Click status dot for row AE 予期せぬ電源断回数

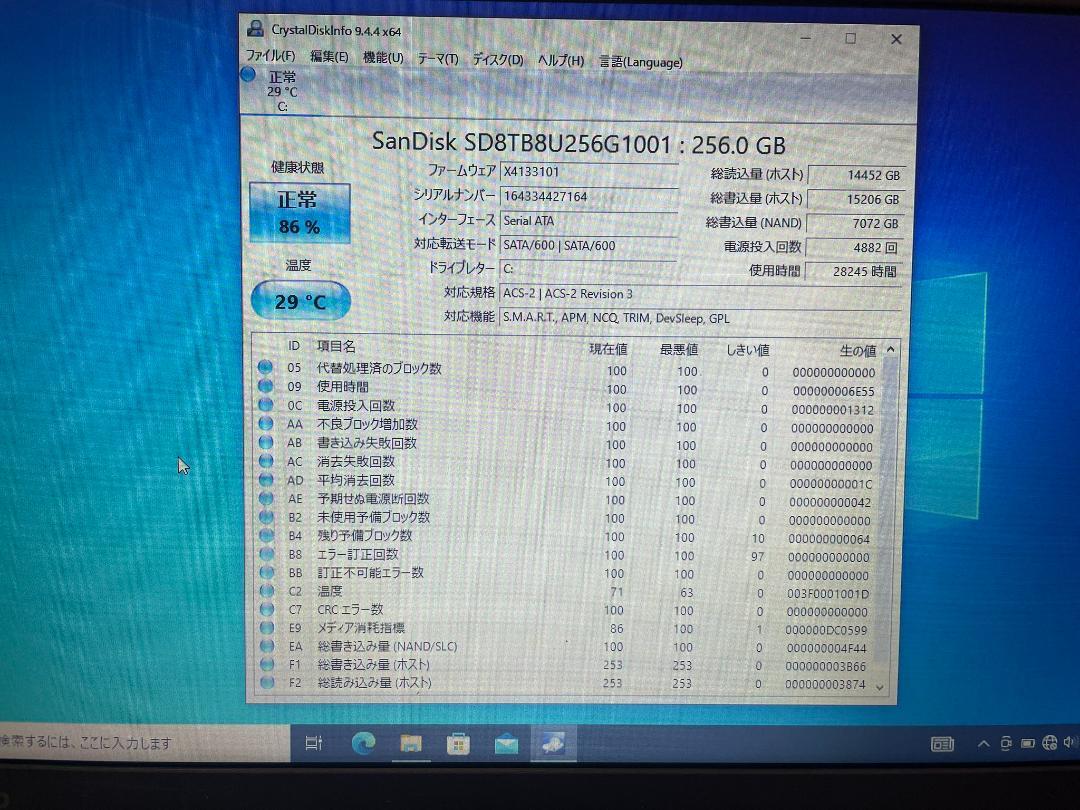pyautogui.click(x=267, y=497)
